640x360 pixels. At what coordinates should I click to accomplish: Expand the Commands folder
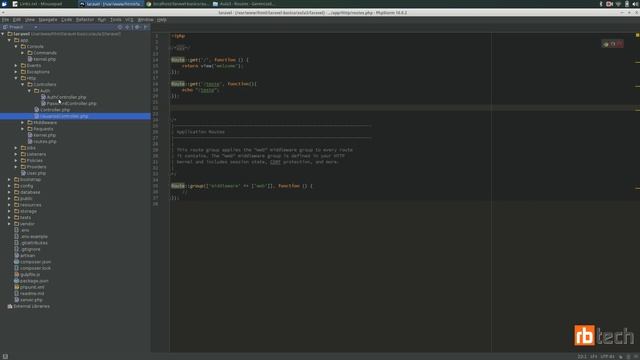tap(23, 53)
